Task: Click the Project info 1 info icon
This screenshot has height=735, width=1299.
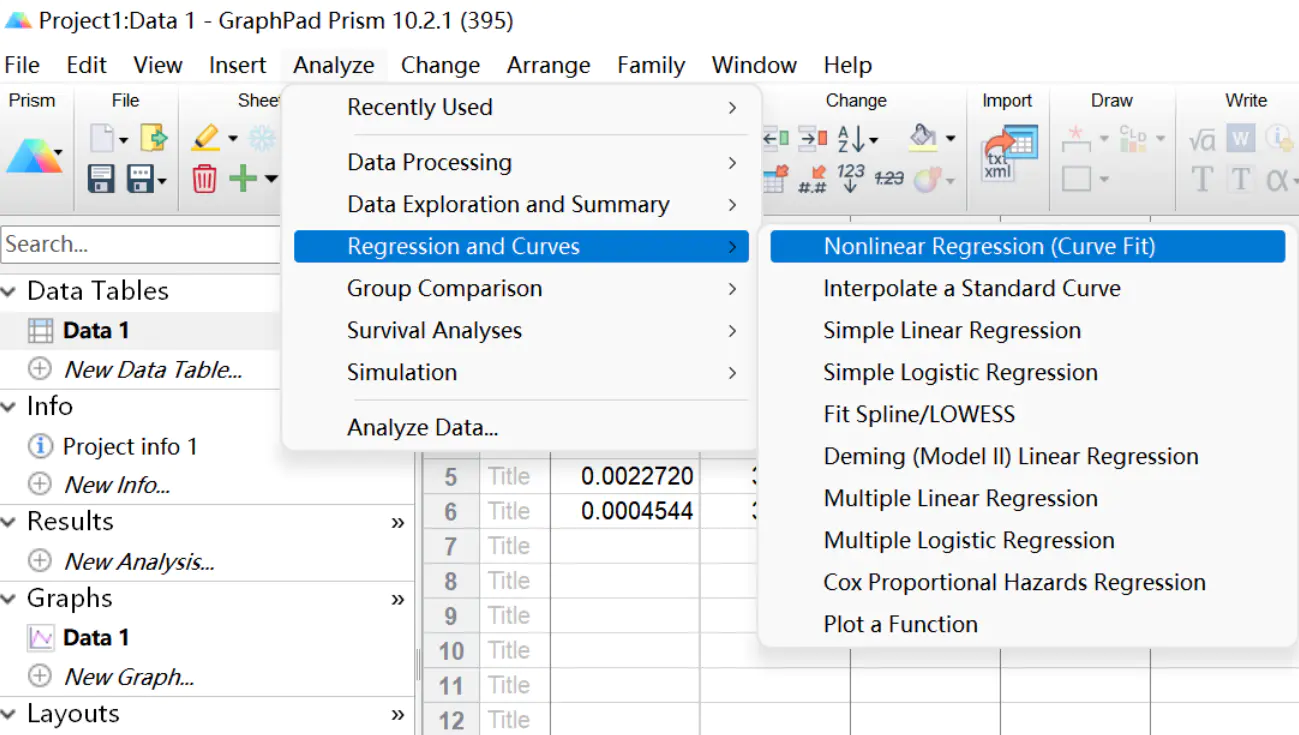Action: pyautogui.click(x=40, y=446)
